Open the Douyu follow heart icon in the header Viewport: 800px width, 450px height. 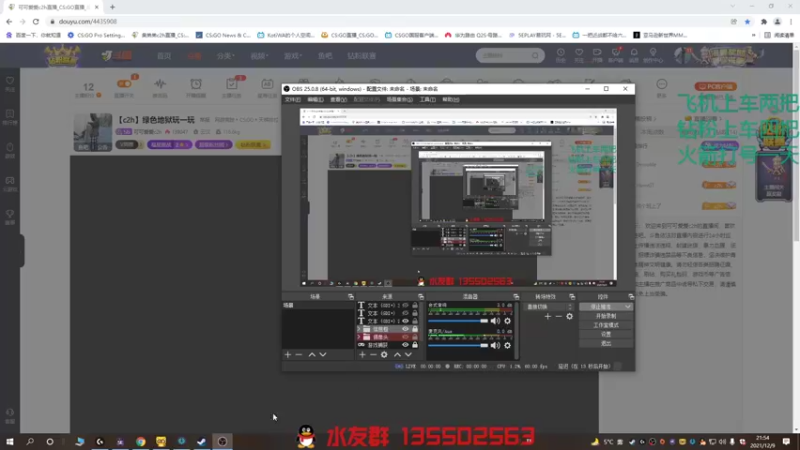click(x=579, y=53)
